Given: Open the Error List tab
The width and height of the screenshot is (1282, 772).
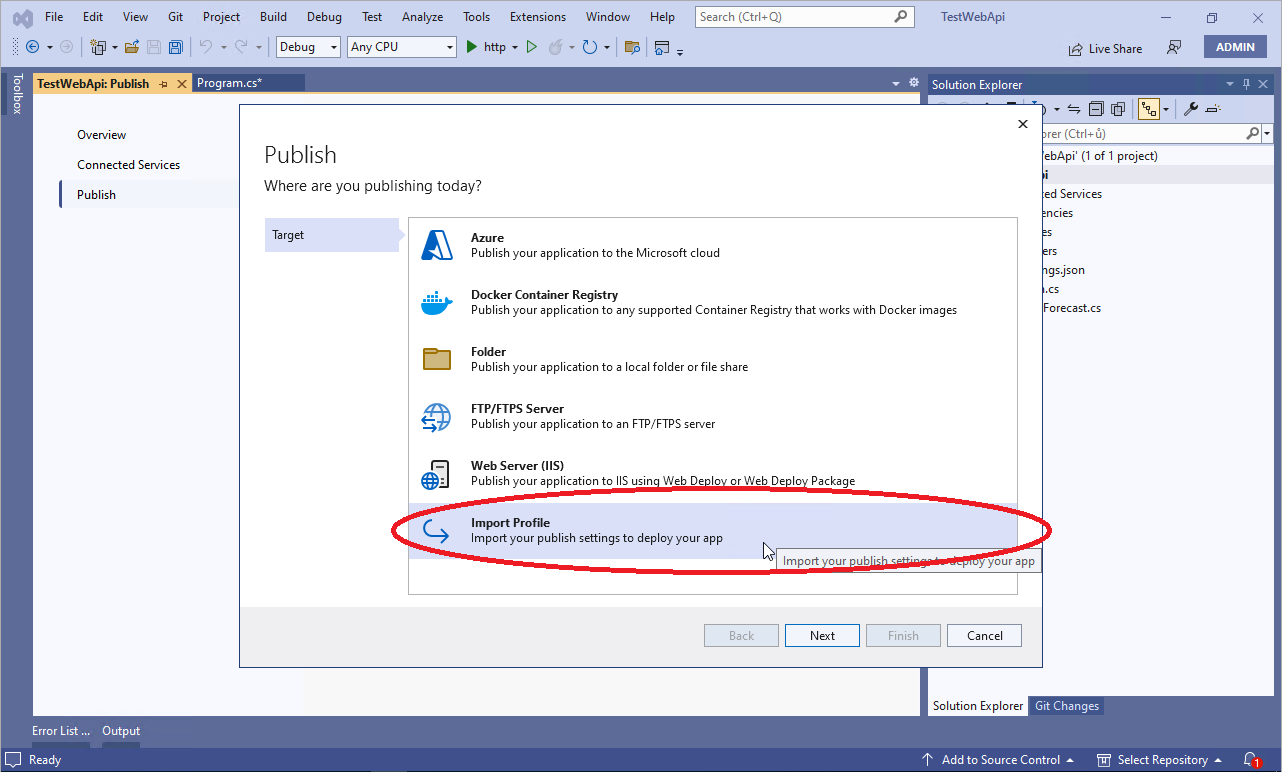Looking at the screenshot, I should (60, 731).
